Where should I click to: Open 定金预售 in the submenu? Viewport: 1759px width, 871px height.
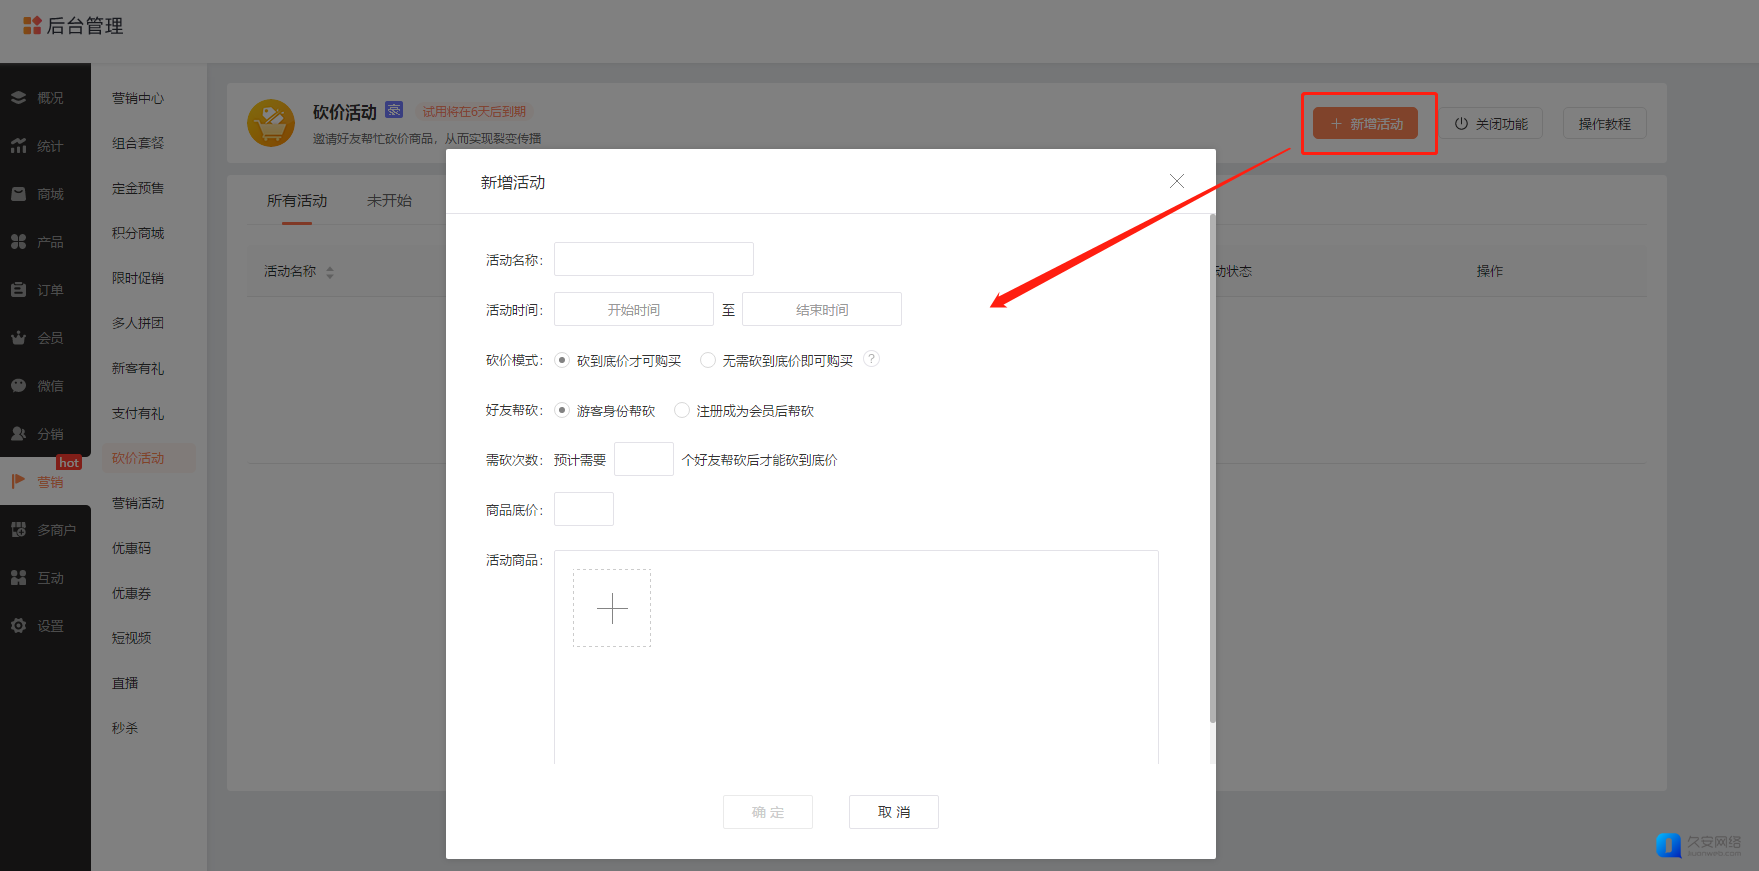point(138,188)
